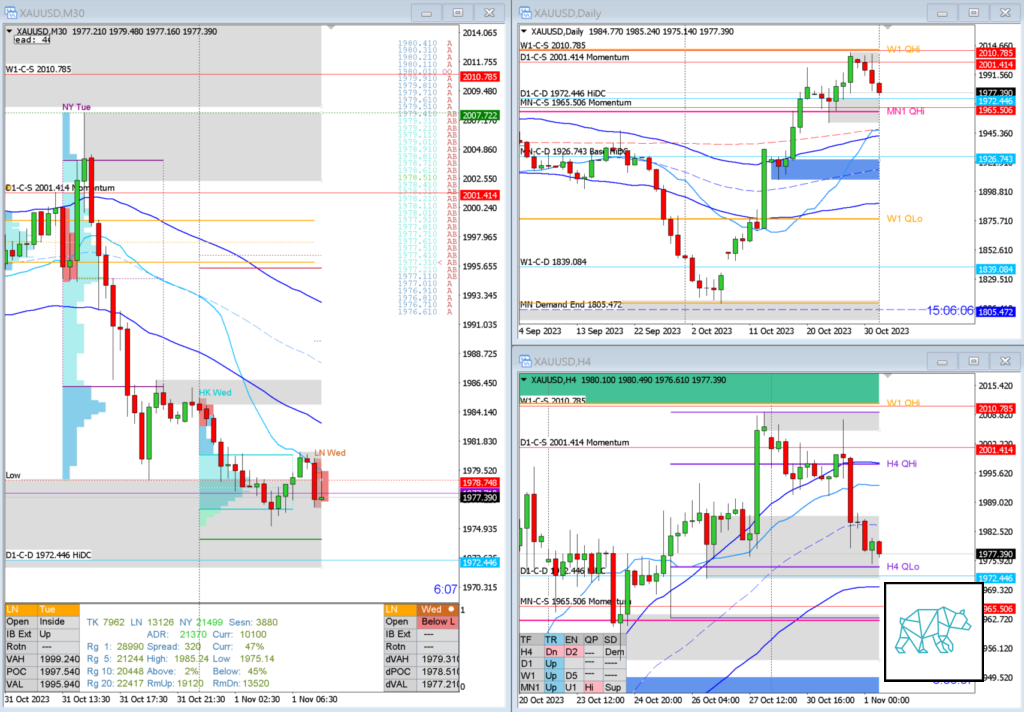Click the 'Below L' cell in LN Wed table

click(438, 622)
